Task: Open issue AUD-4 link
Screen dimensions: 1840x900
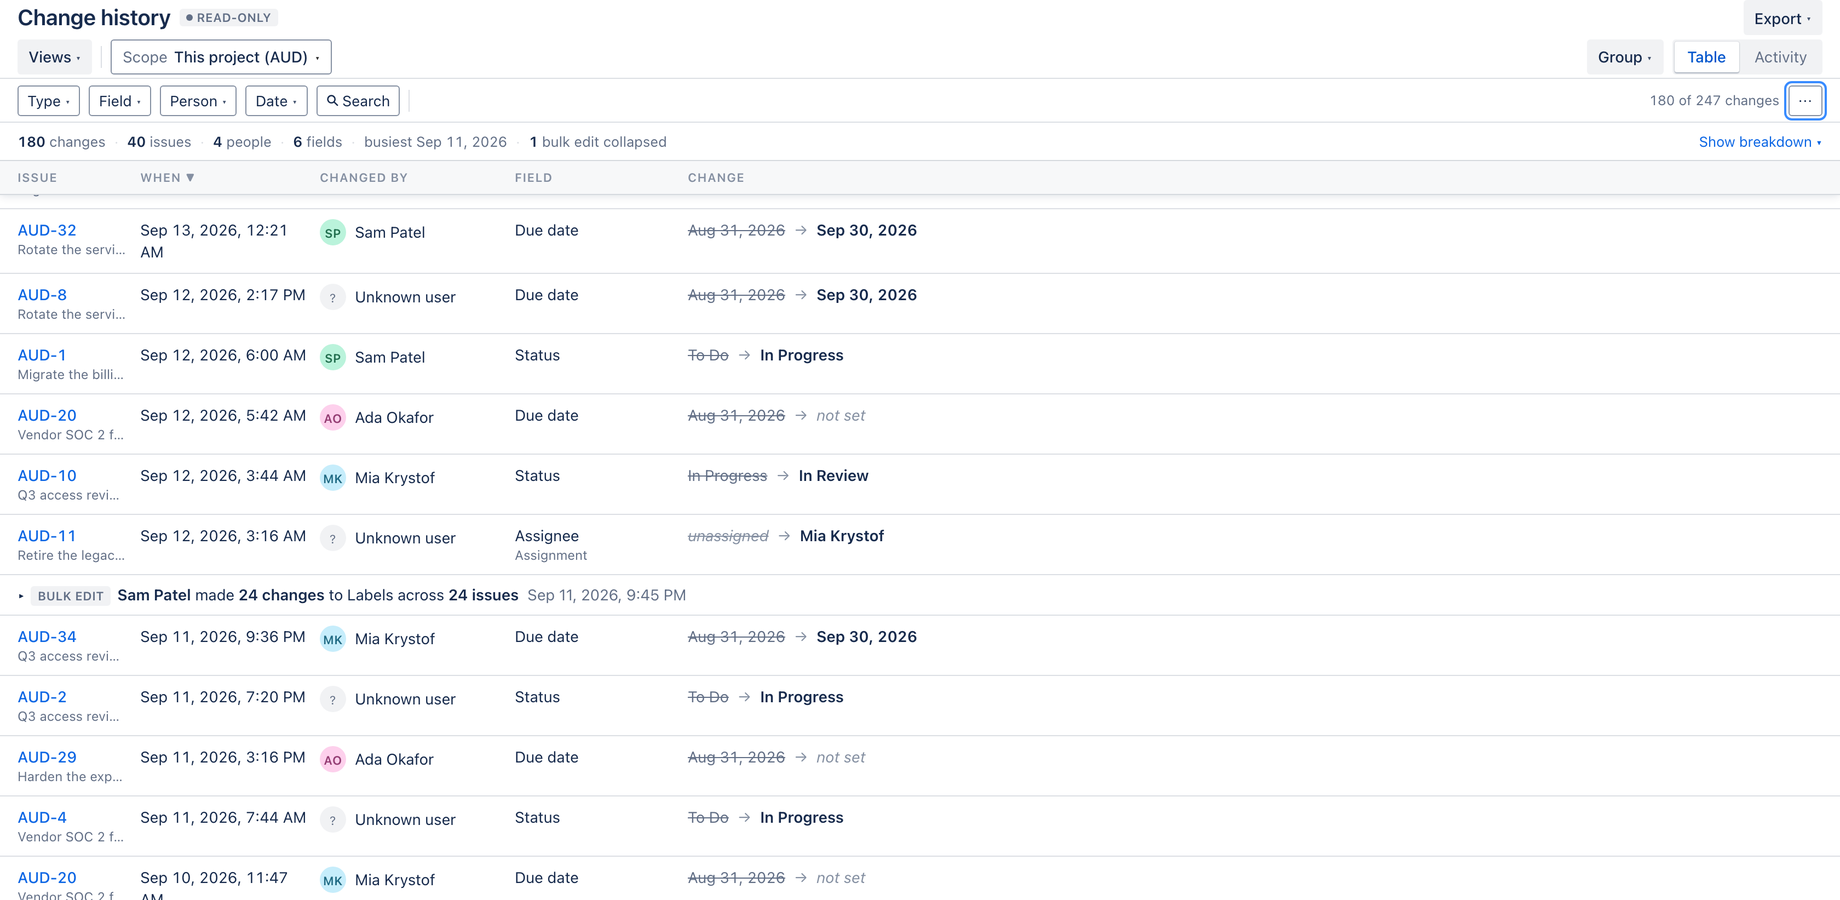Action: (42, 817)
